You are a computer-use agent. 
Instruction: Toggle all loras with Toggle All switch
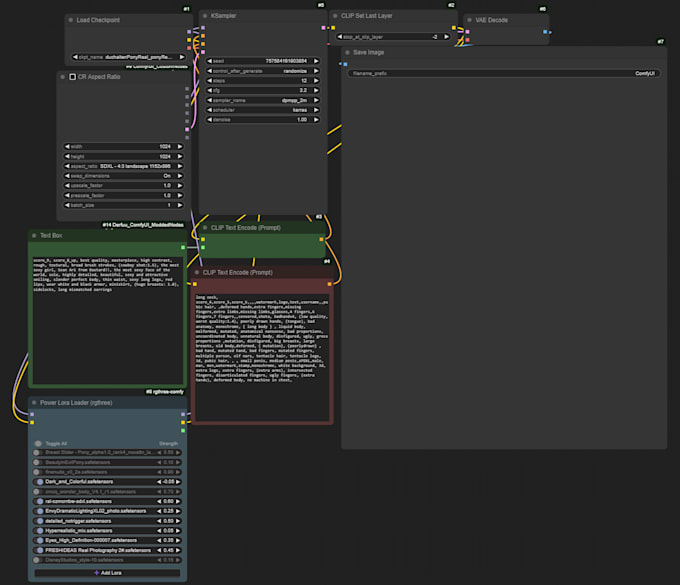coord(40,443)
